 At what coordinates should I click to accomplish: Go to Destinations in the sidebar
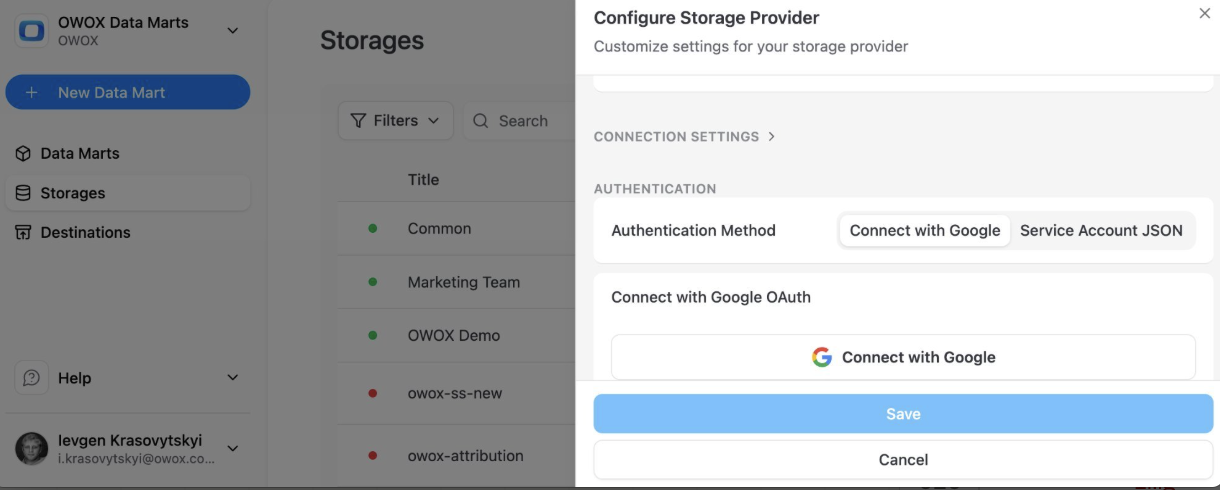(x=85, y=233)
